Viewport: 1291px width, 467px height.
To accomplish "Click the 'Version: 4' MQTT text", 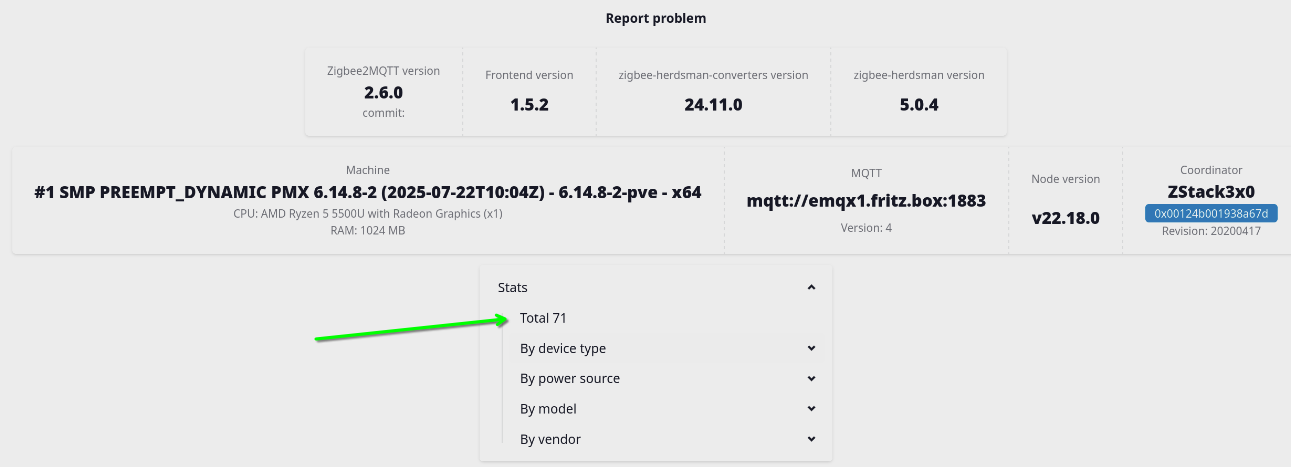I will [866, 228].
